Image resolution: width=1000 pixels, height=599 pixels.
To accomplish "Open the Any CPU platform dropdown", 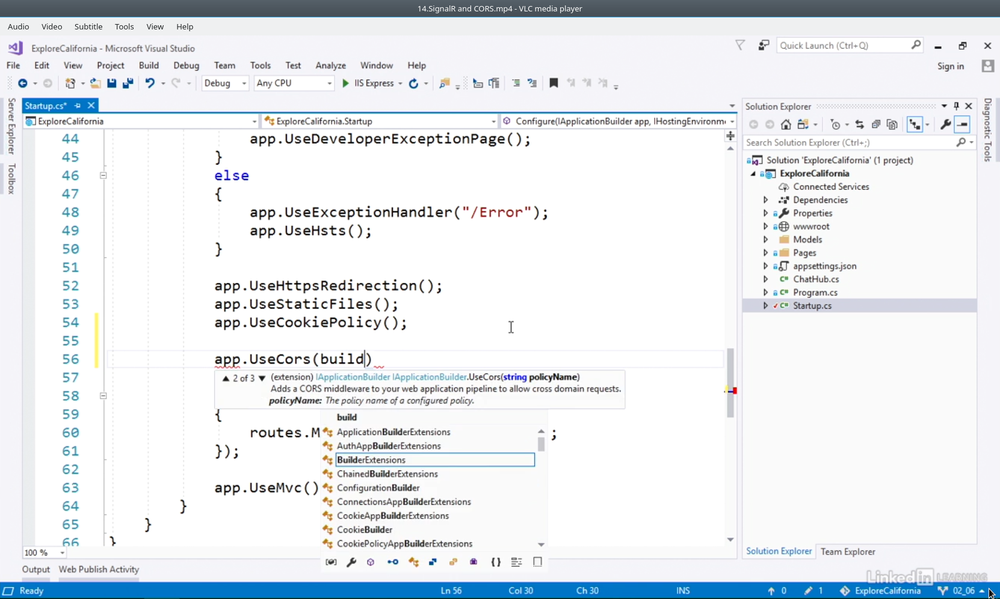I will [294, 84].
